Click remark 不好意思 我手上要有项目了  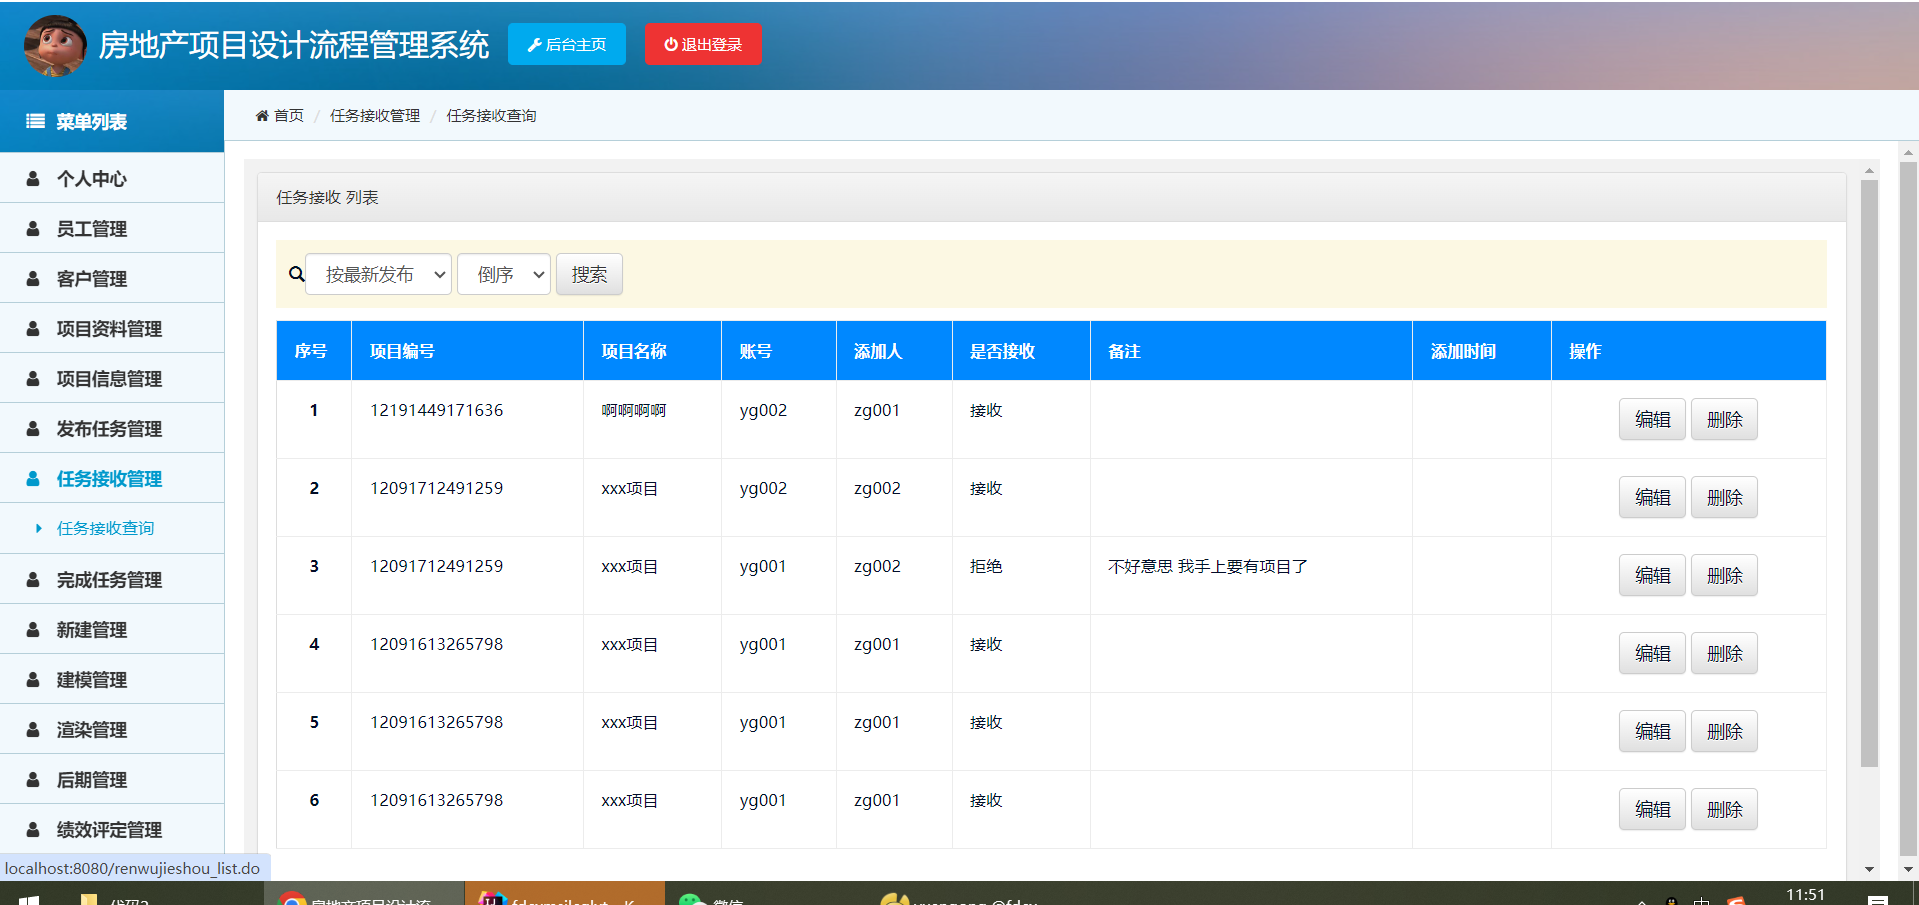pyautogui.click(x=1208, y=566)
